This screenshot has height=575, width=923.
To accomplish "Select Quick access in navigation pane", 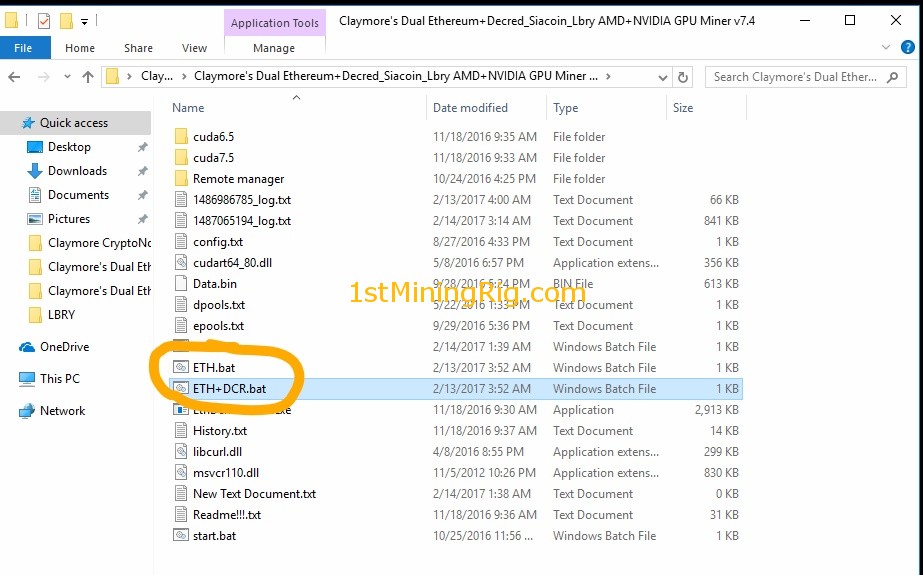I will [x=74, y=123].
